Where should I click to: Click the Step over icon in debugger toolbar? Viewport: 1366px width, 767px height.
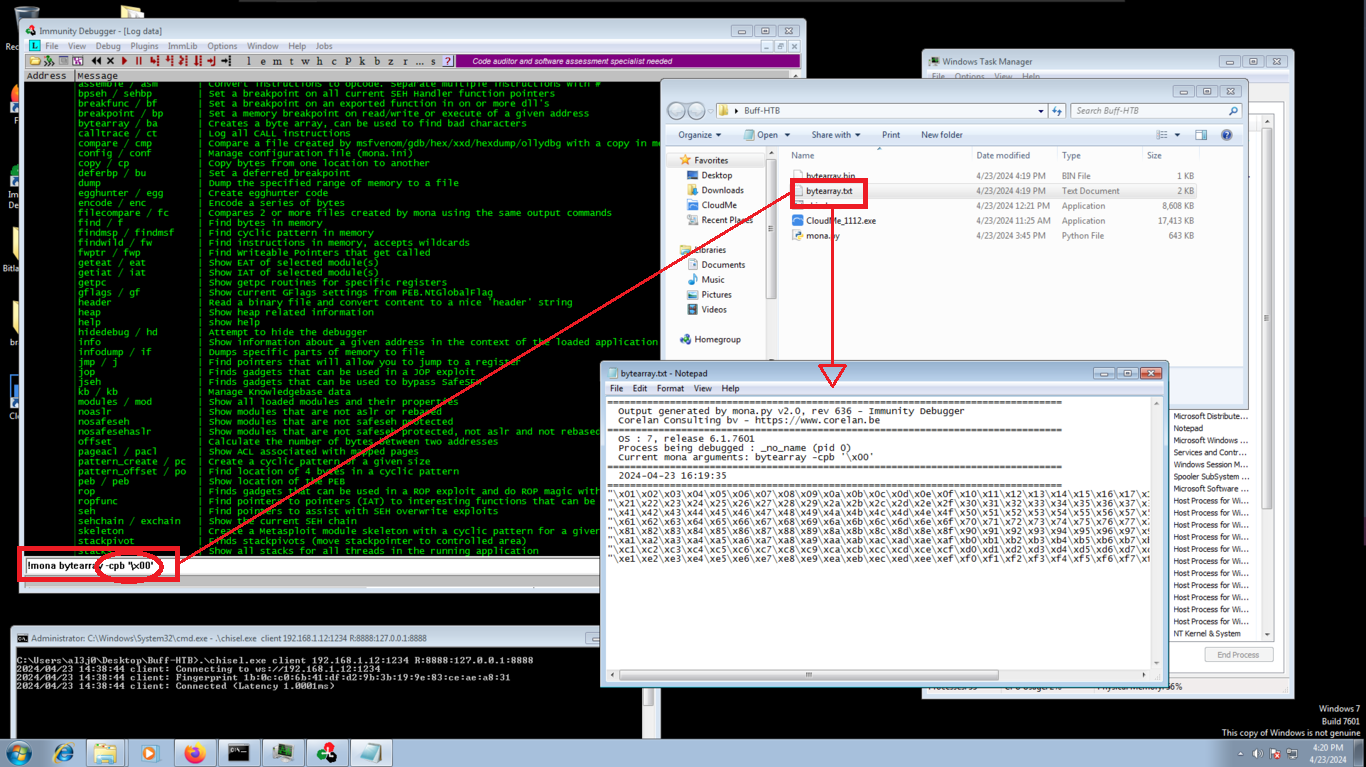pos(169,61)
